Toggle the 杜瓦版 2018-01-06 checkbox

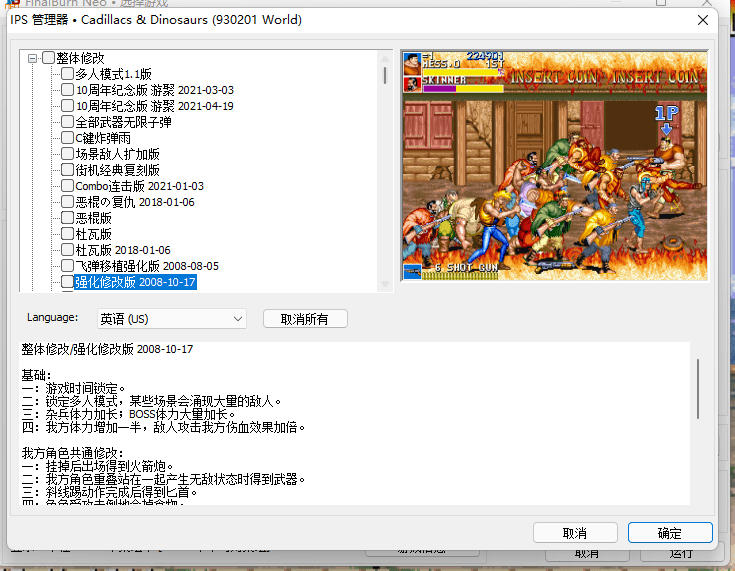(68, 250)
